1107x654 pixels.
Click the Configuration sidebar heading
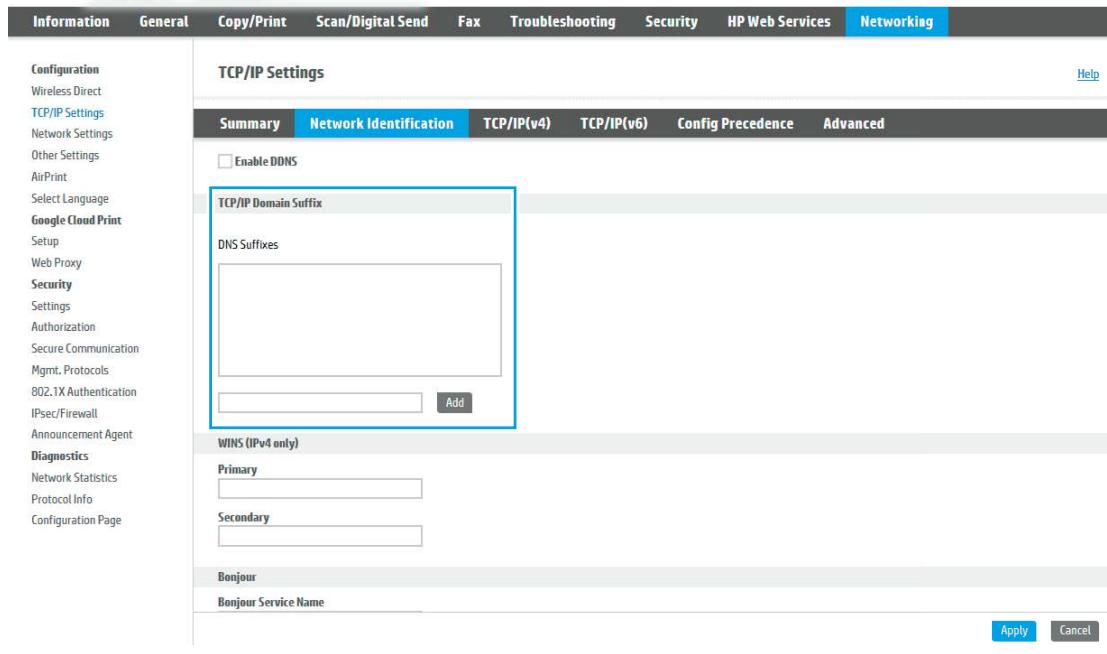[x=65, y=69]
